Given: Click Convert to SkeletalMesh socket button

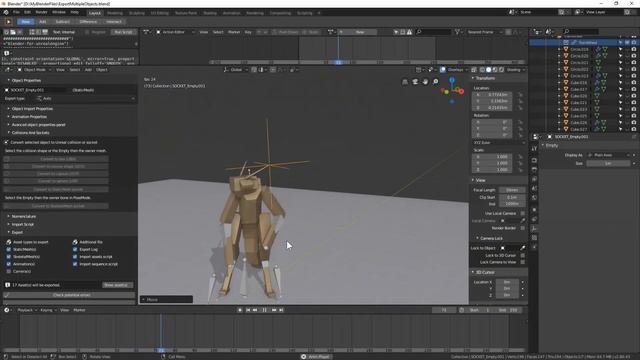Looking at the screenshot, I should click(x=56, y=206).
